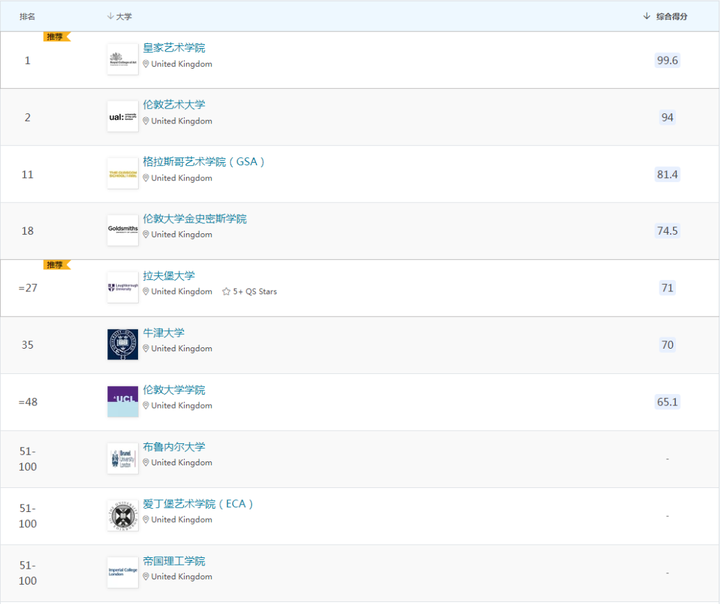The width and height of the screenshot is (720, 604).
Task: Click the Royal College of Art logo
Action: tap(123, 59)
